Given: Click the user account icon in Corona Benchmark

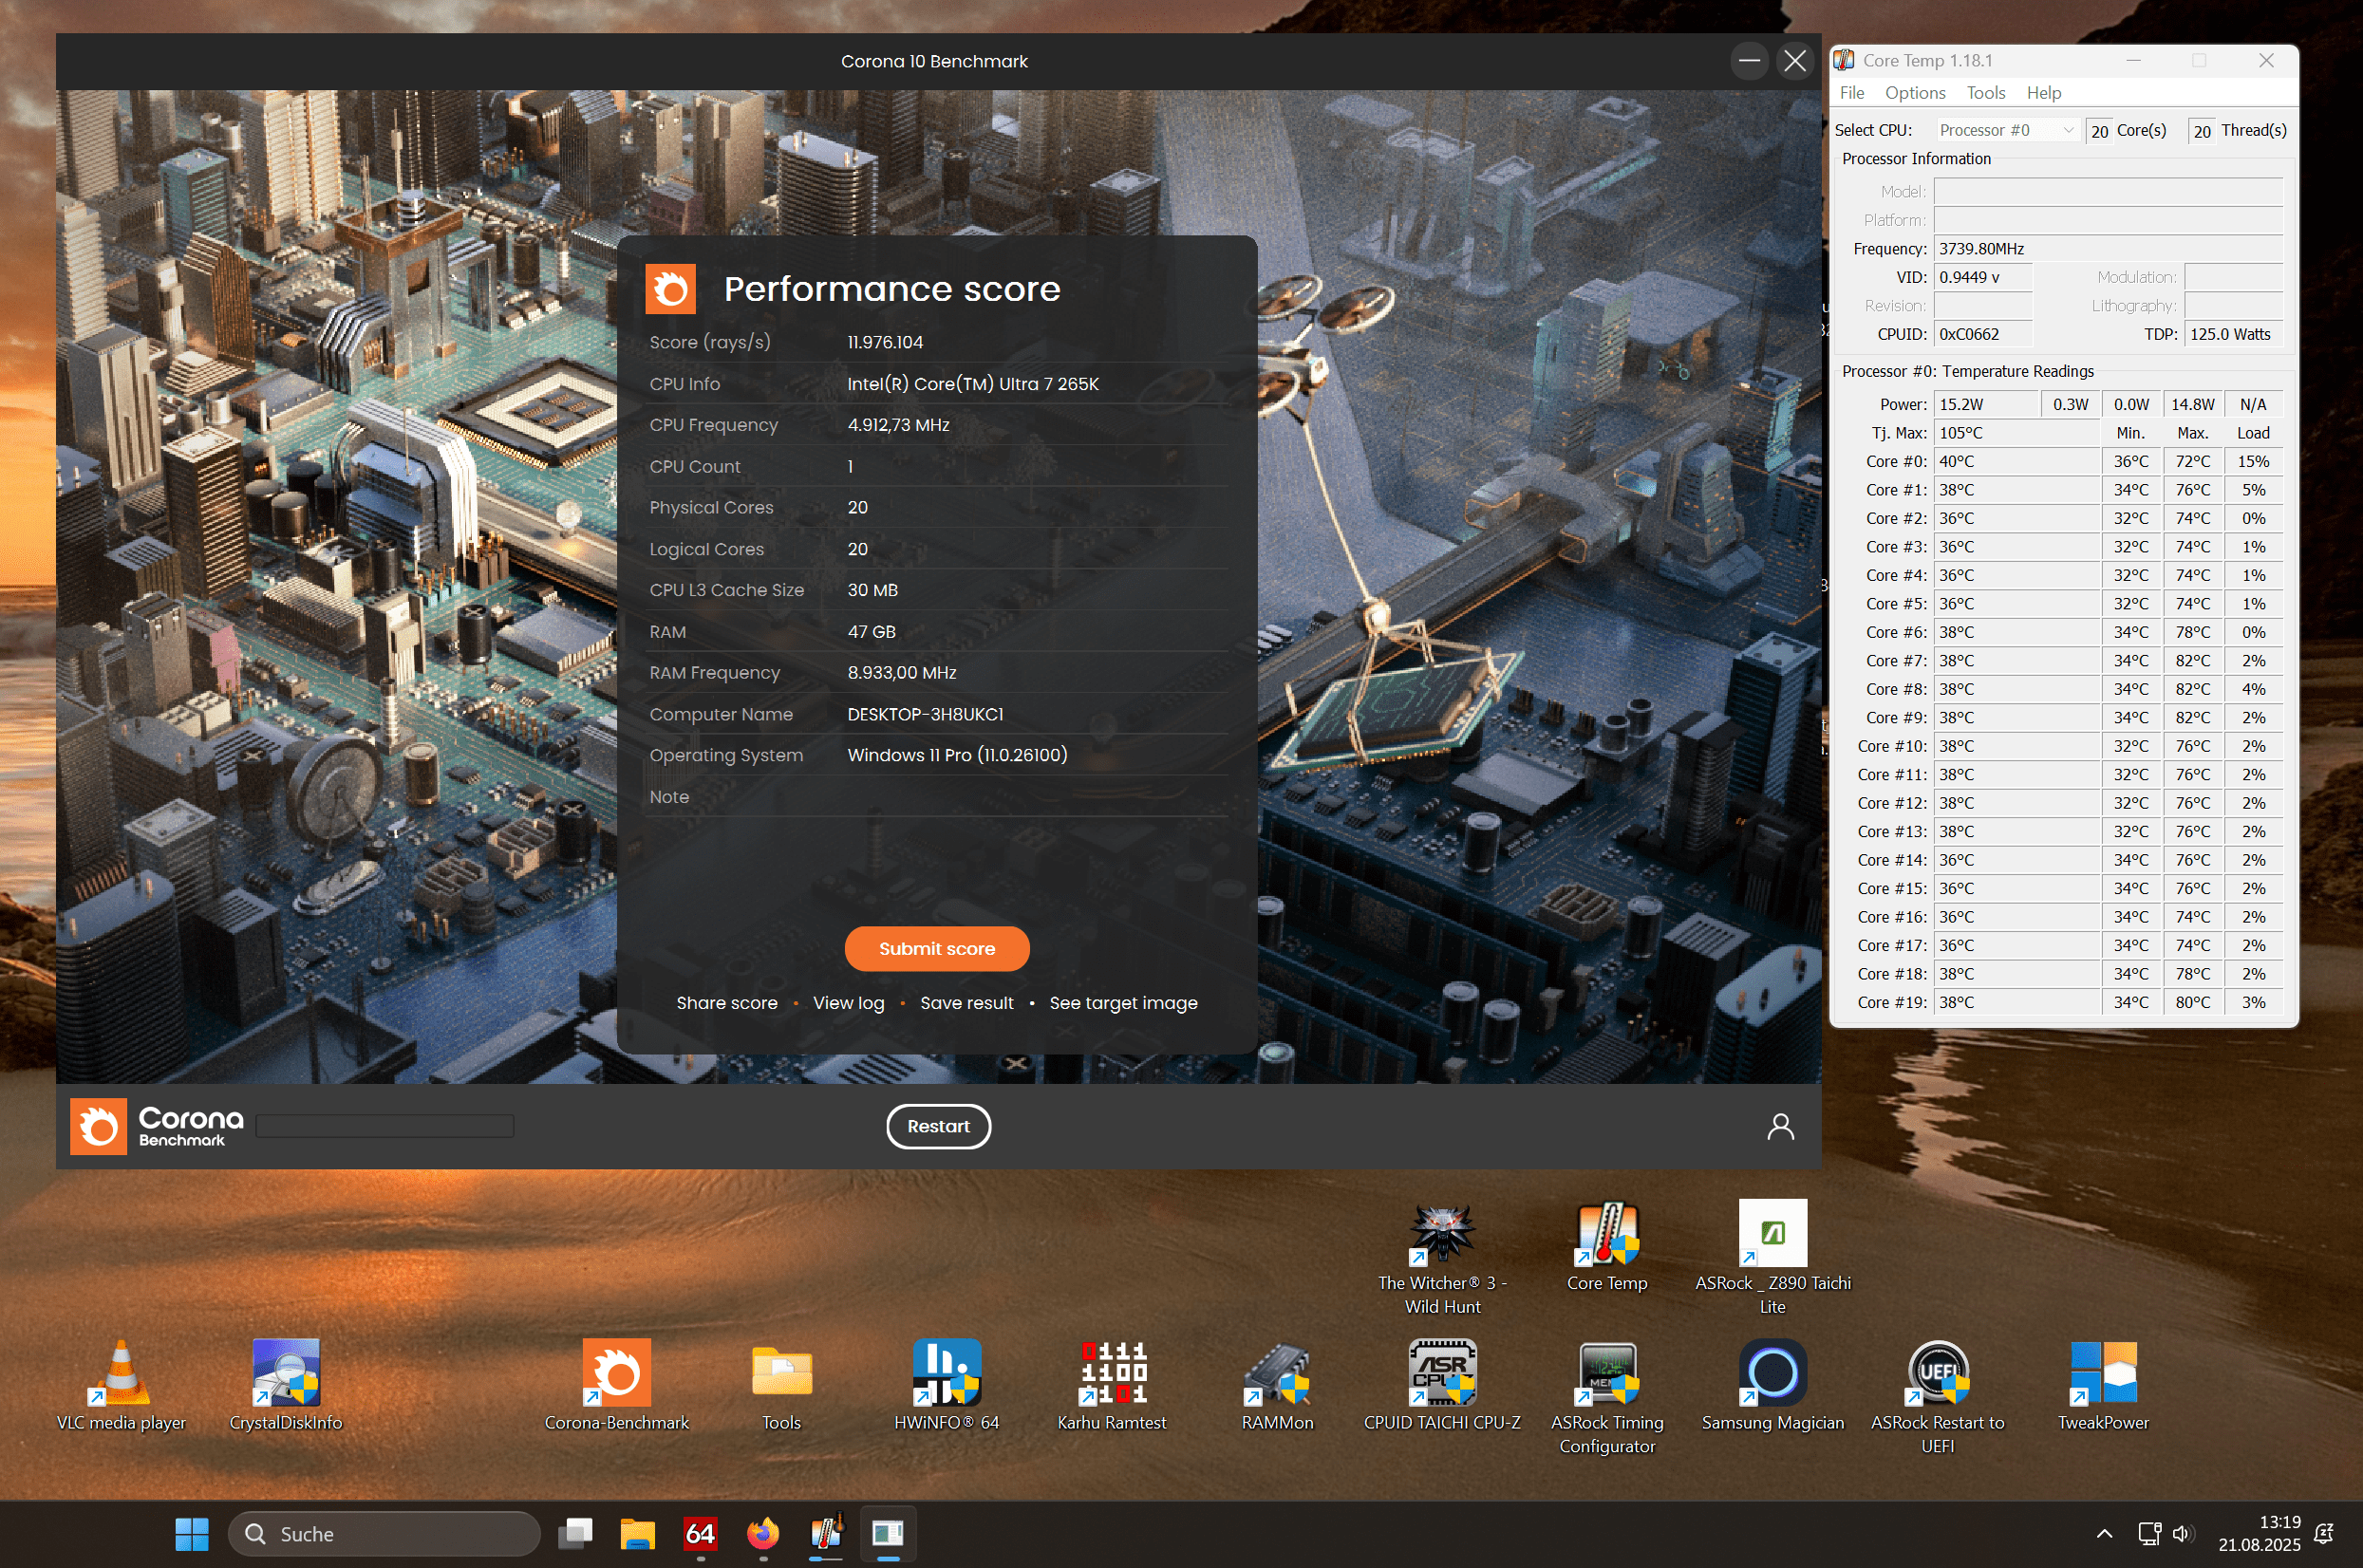Looking at the screenshot, I should 1780,1126.
